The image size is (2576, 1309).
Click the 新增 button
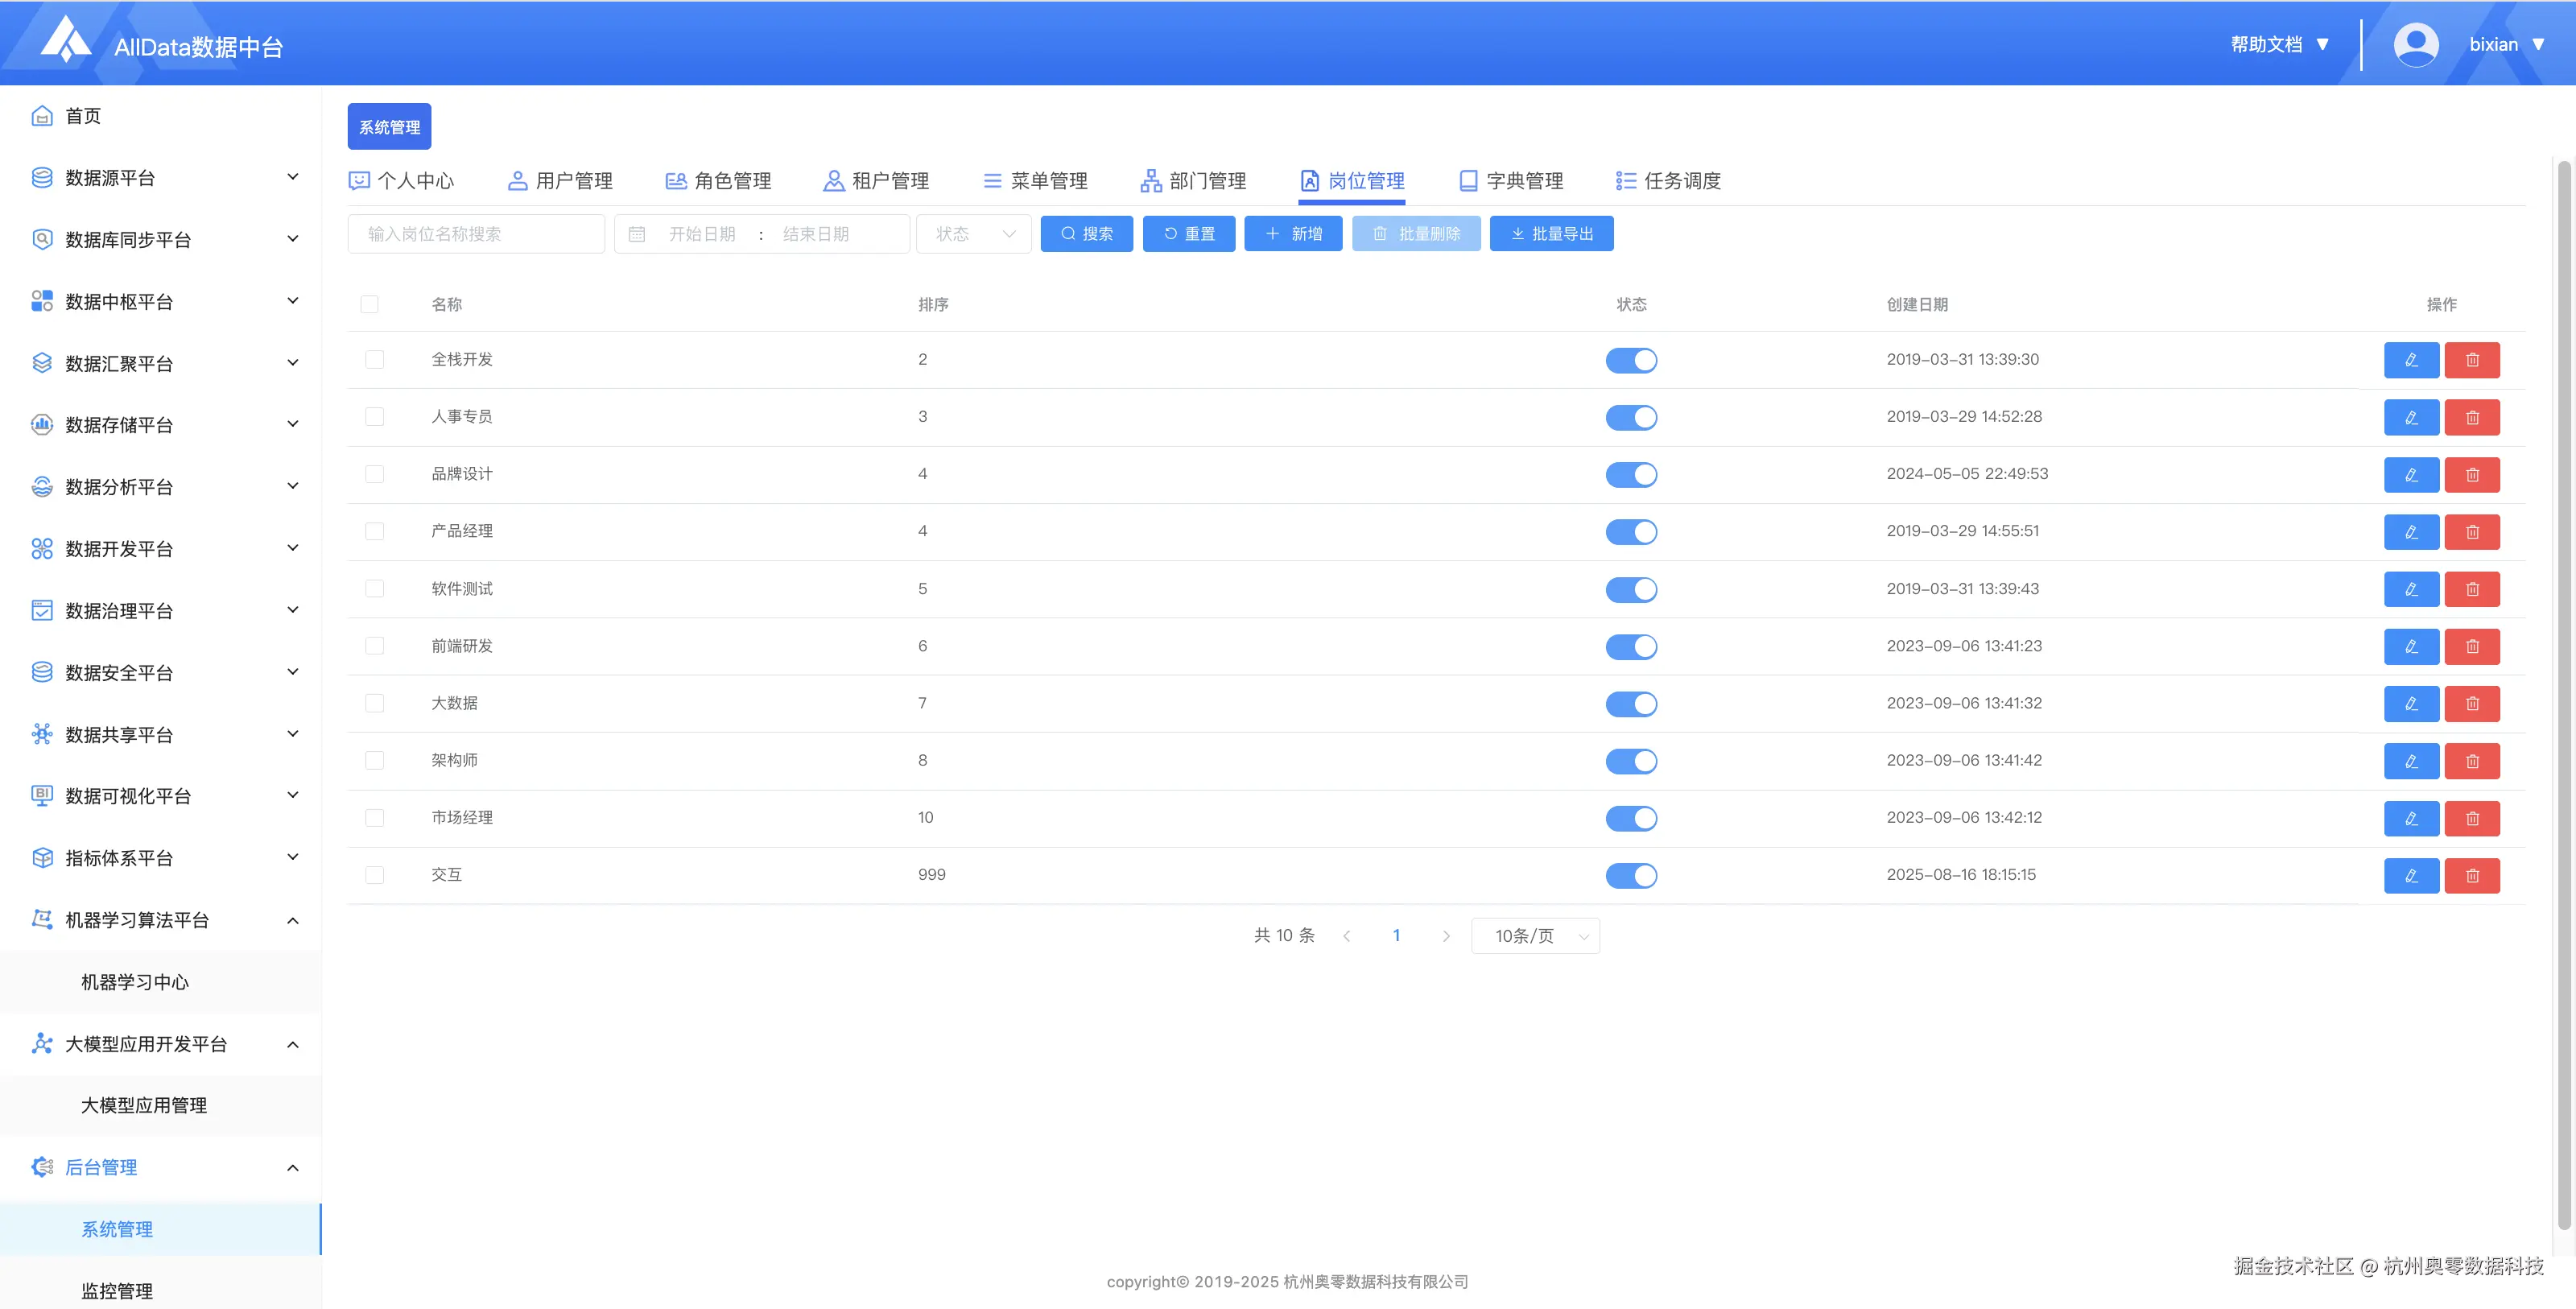(1293, 234)
